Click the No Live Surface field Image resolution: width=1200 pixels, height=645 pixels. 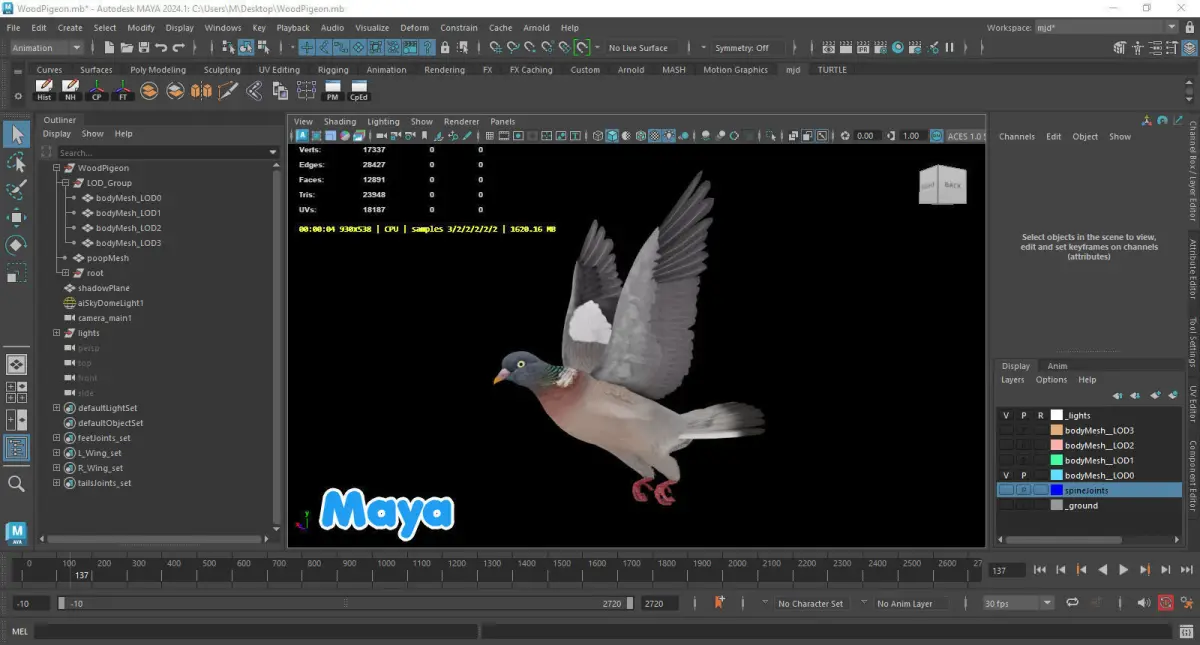pos(639,47)
